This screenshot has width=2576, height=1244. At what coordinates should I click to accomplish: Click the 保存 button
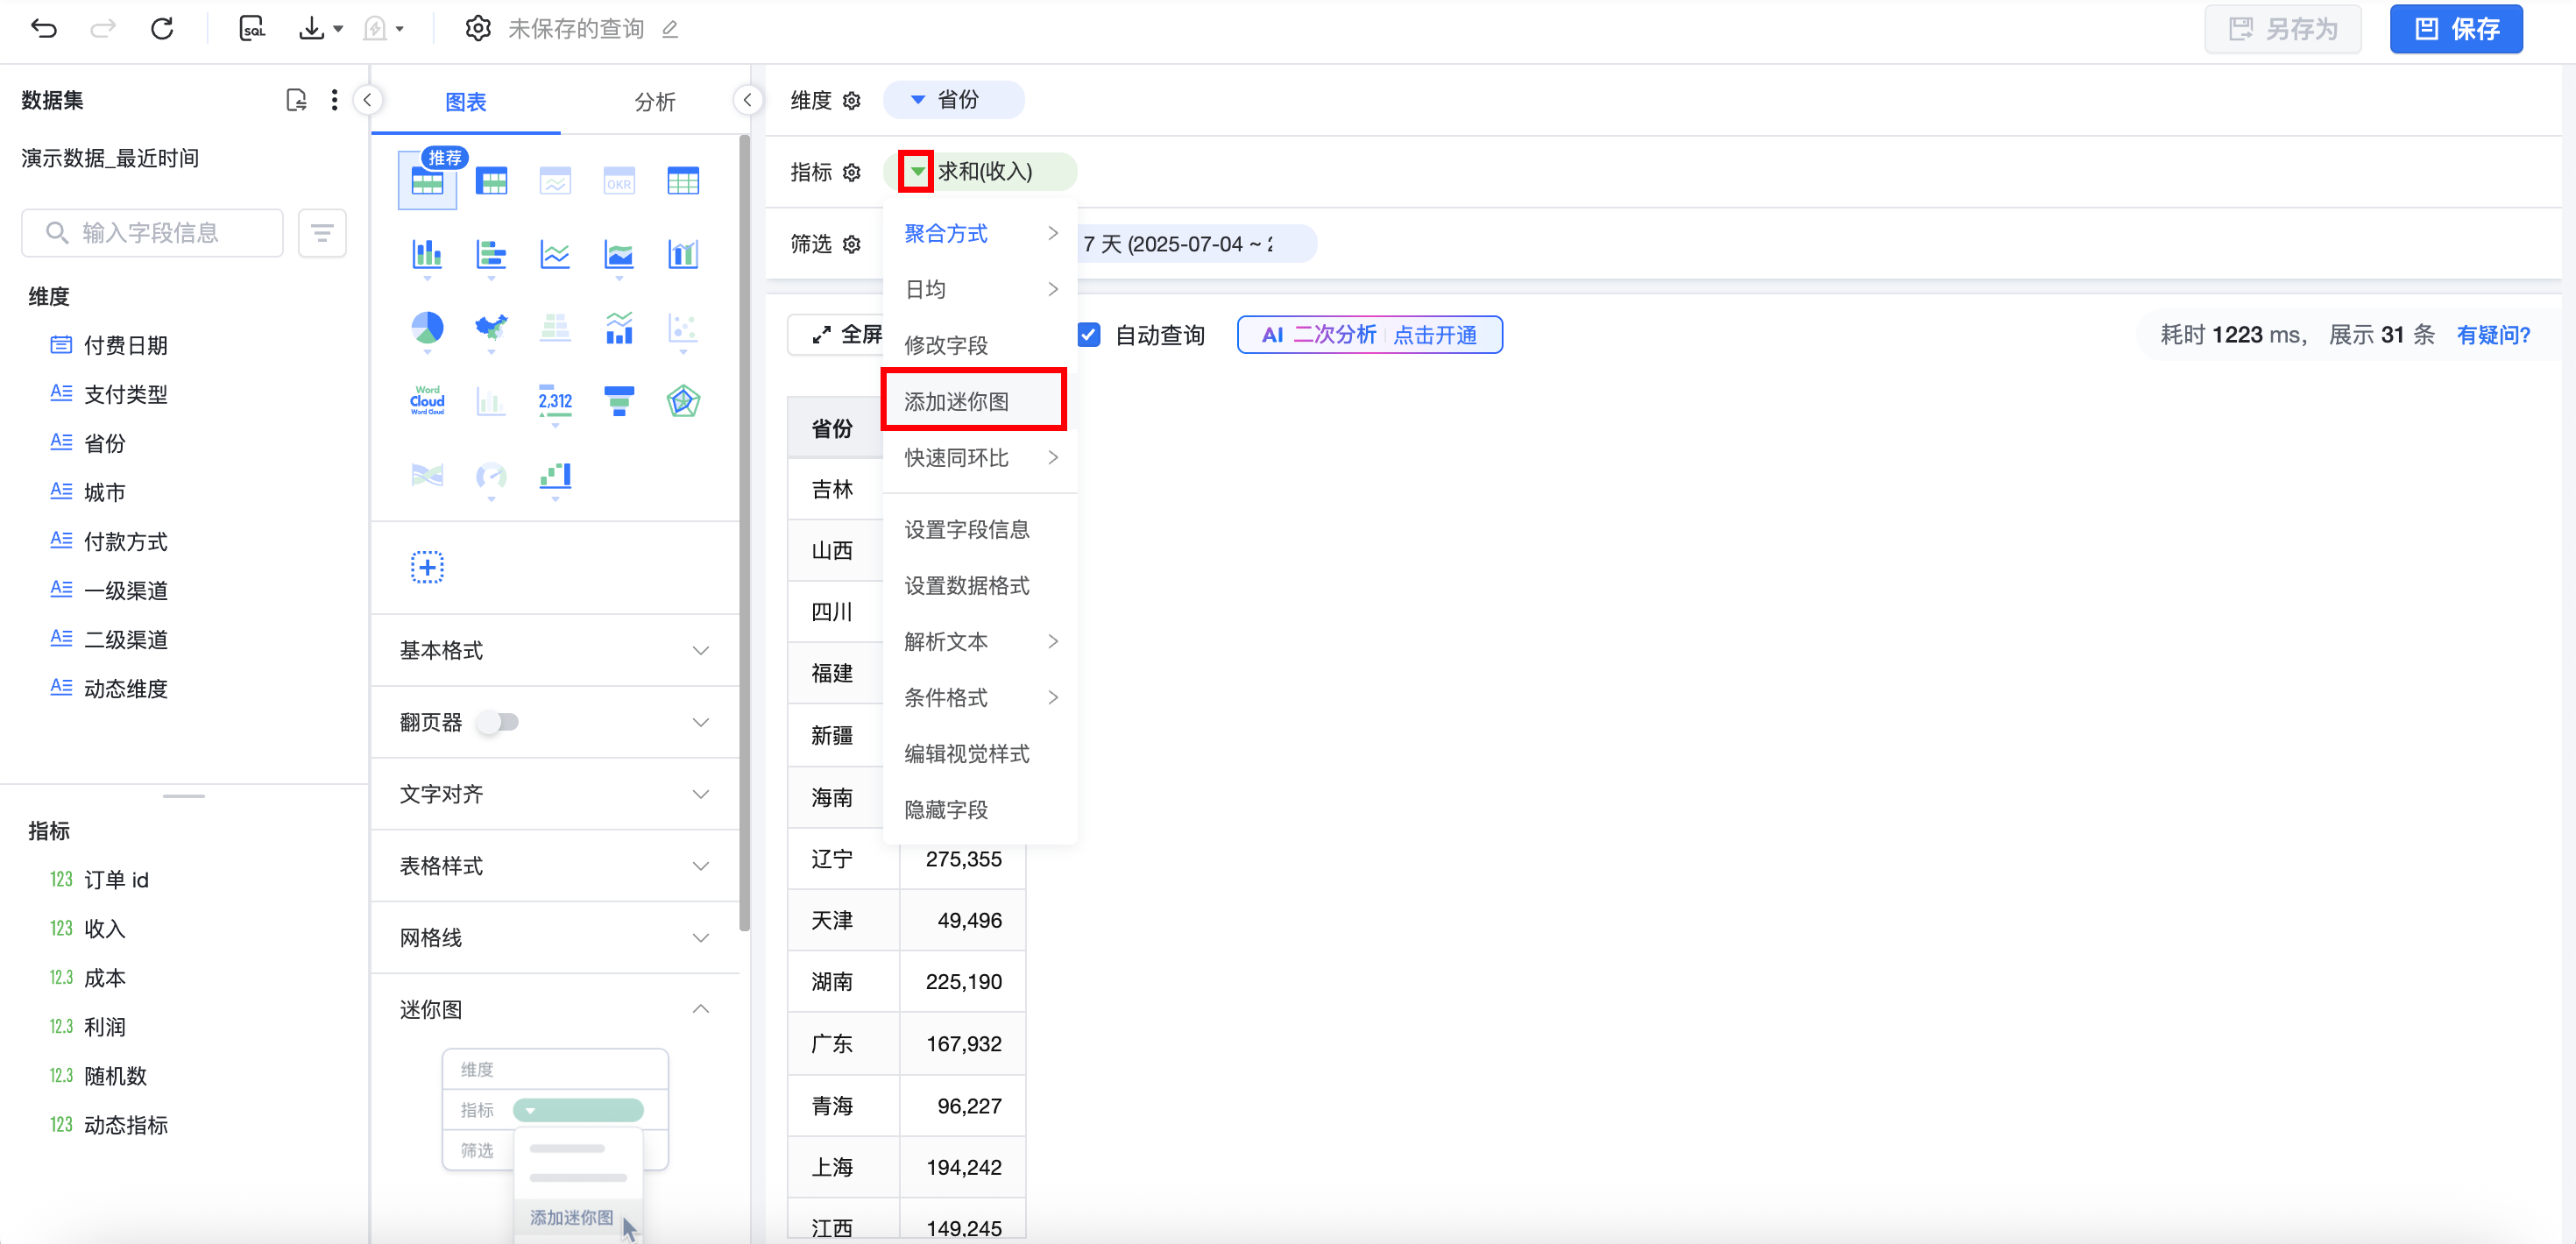pyautogui.click(x=2455, y=28)
